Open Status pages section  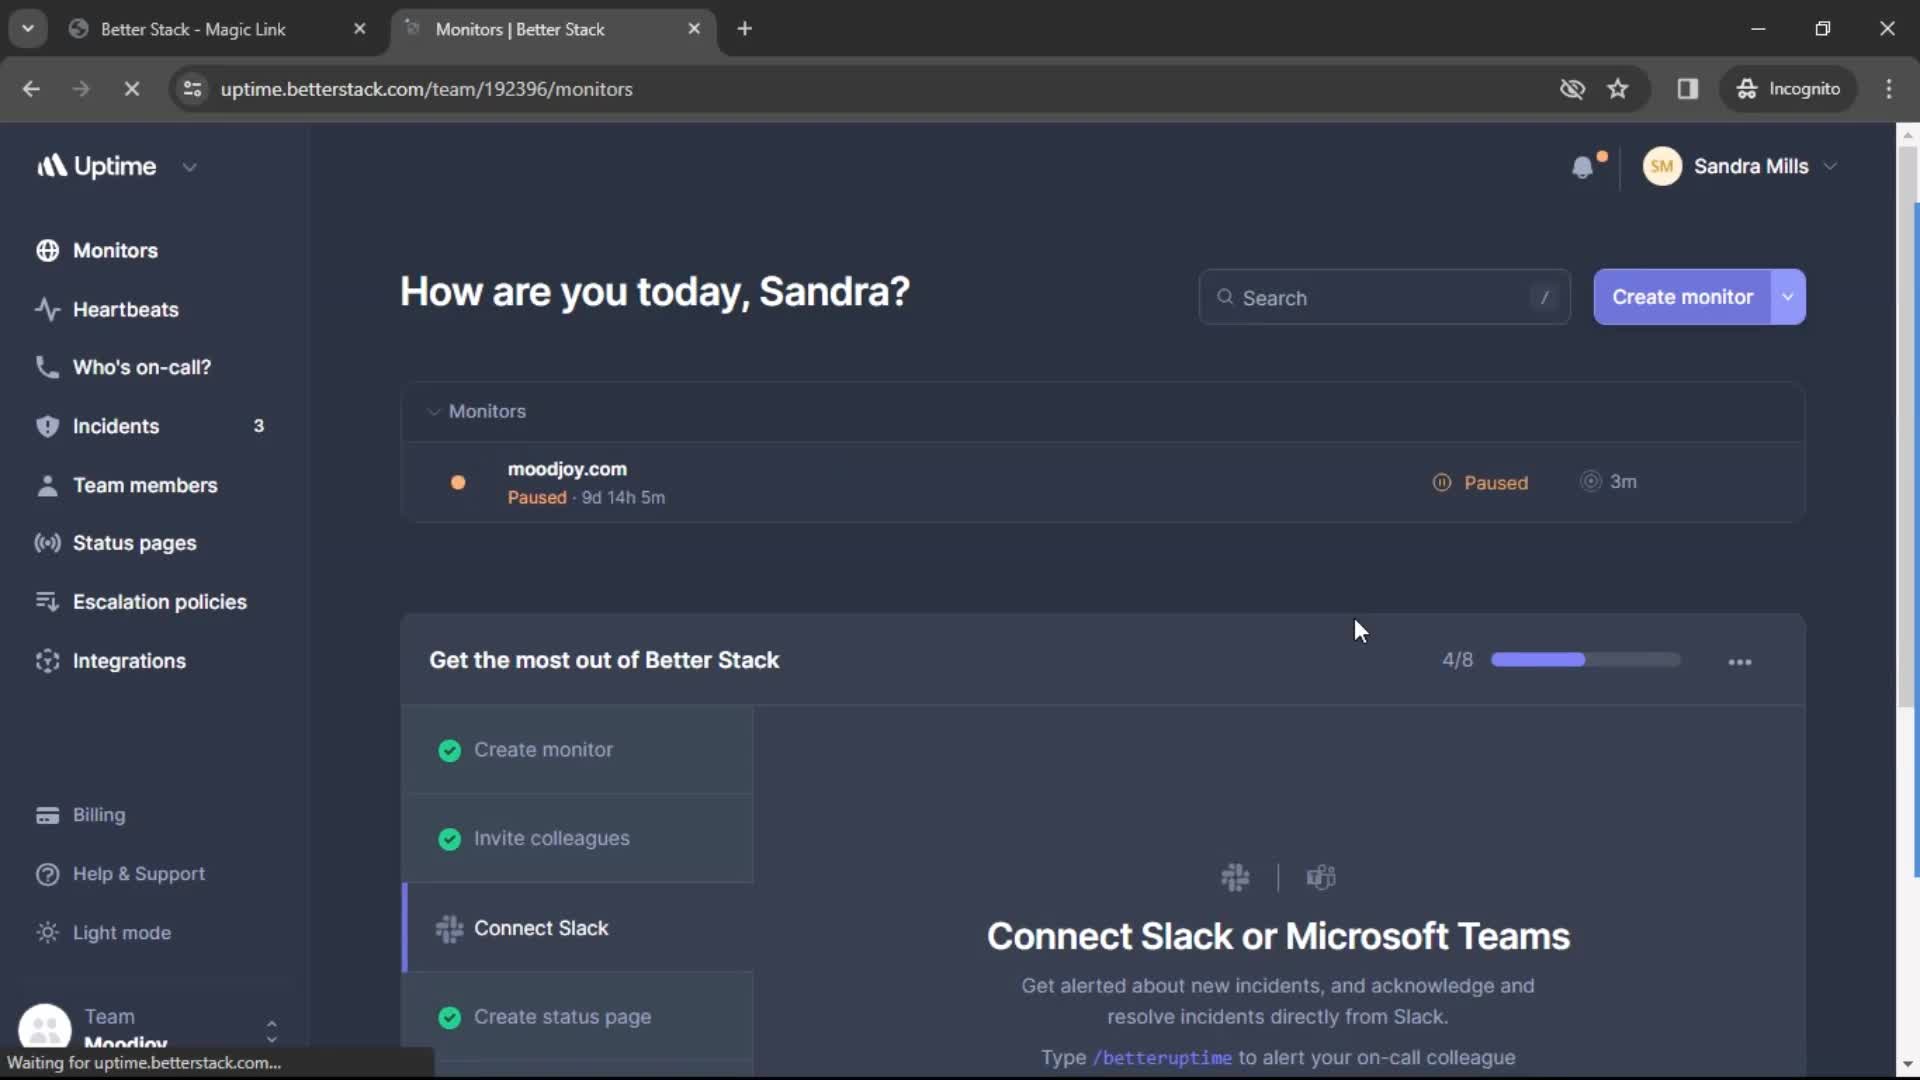134,544
